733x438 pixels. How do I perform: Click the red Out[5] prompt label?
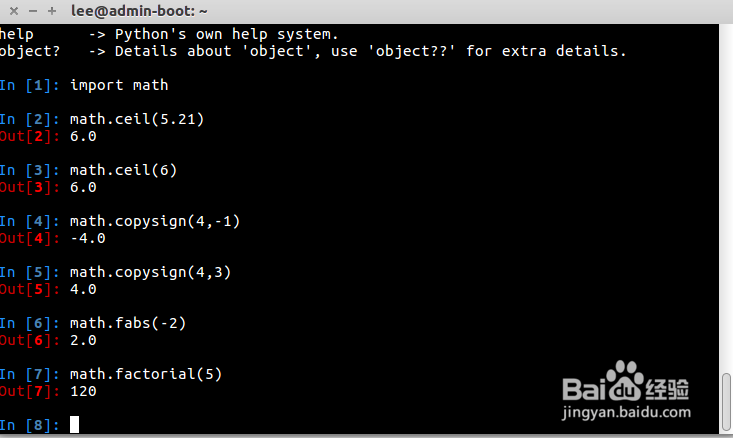[30, 289]
